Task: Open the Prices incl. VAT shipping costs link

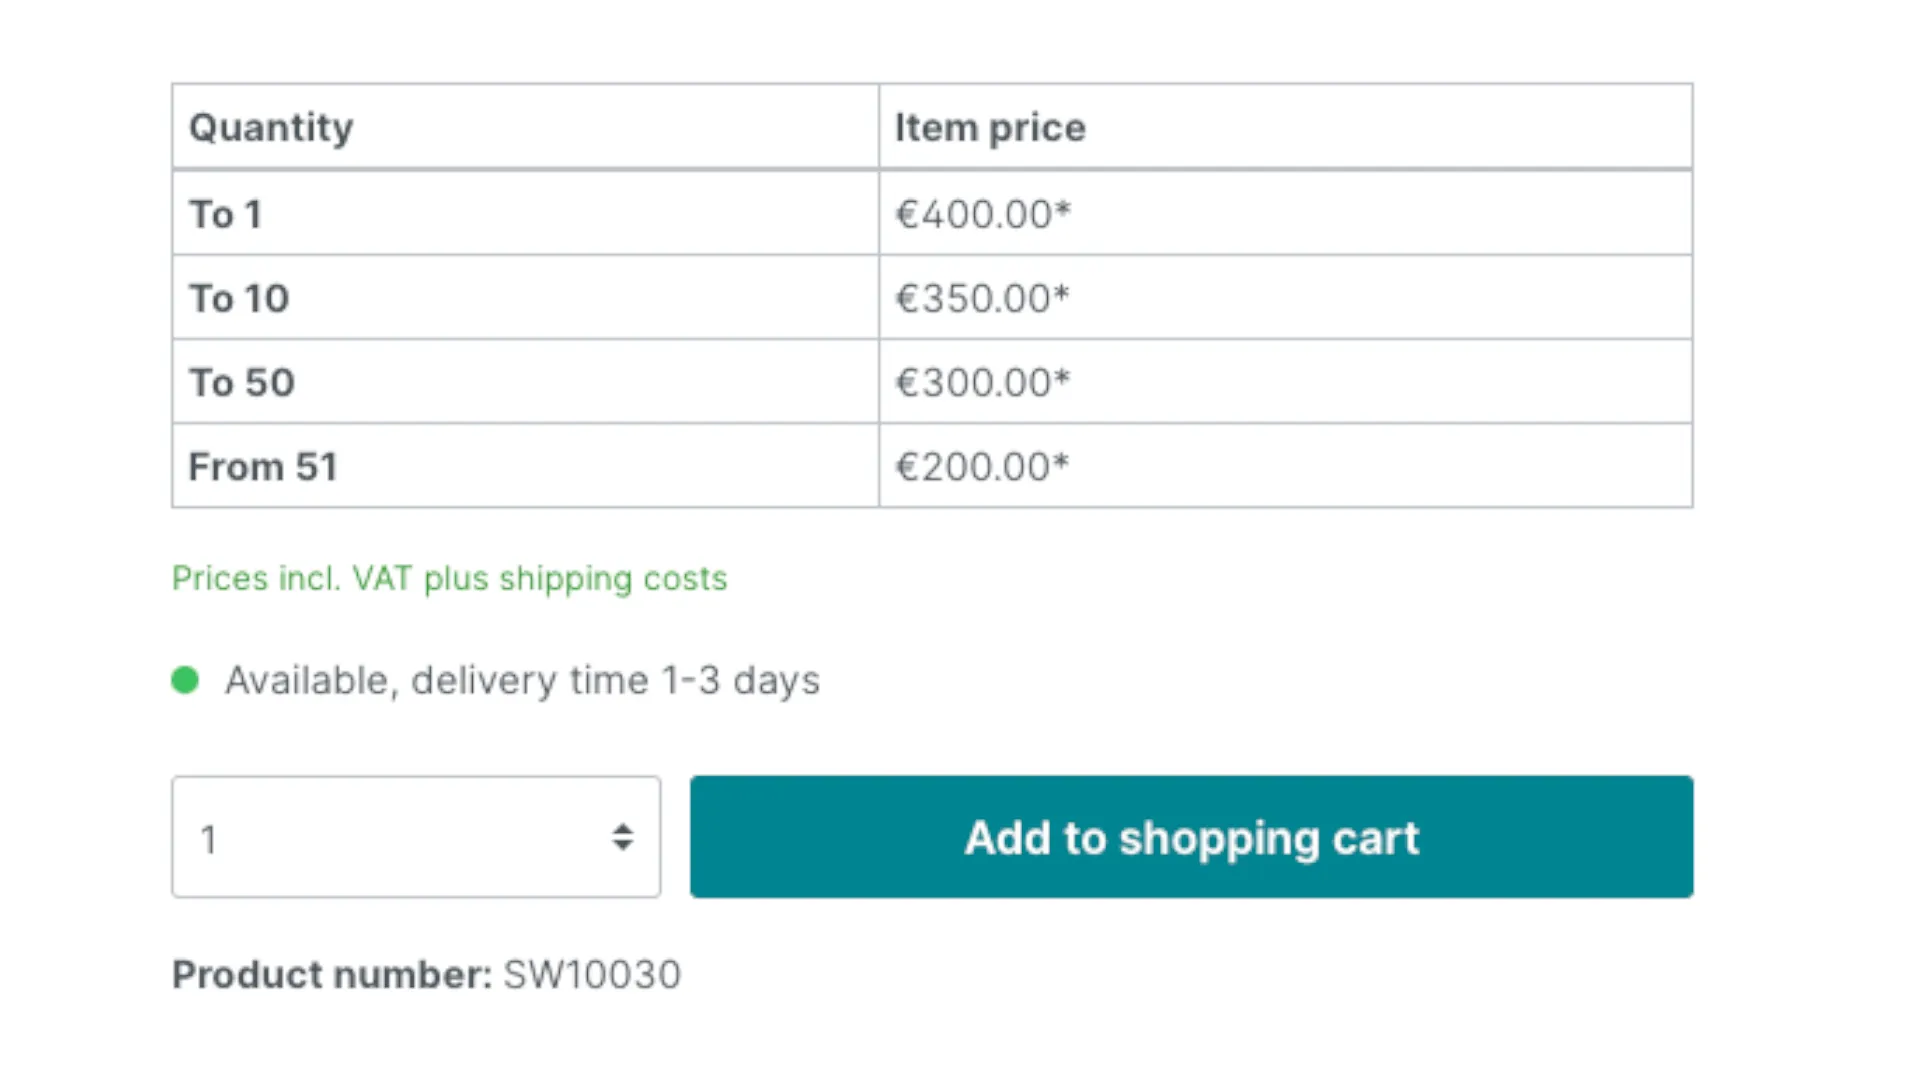Action: [x=449, y=578]
